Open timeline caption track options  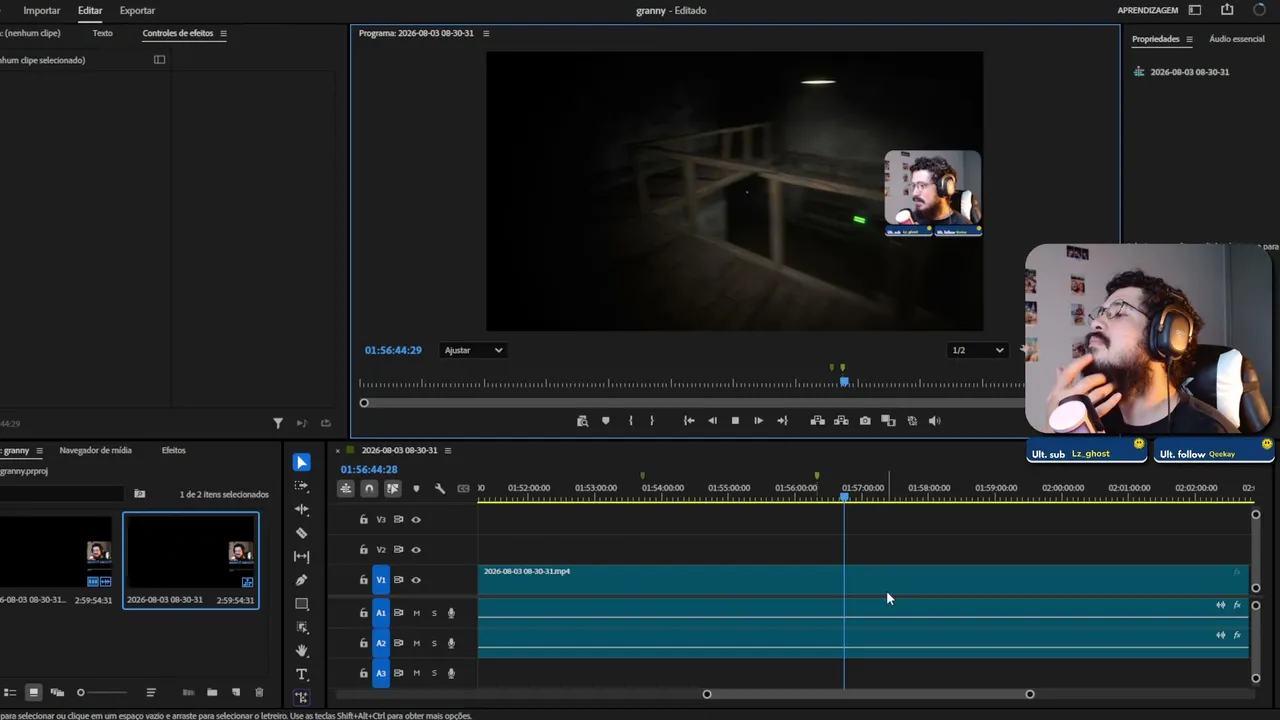[463, 488]
